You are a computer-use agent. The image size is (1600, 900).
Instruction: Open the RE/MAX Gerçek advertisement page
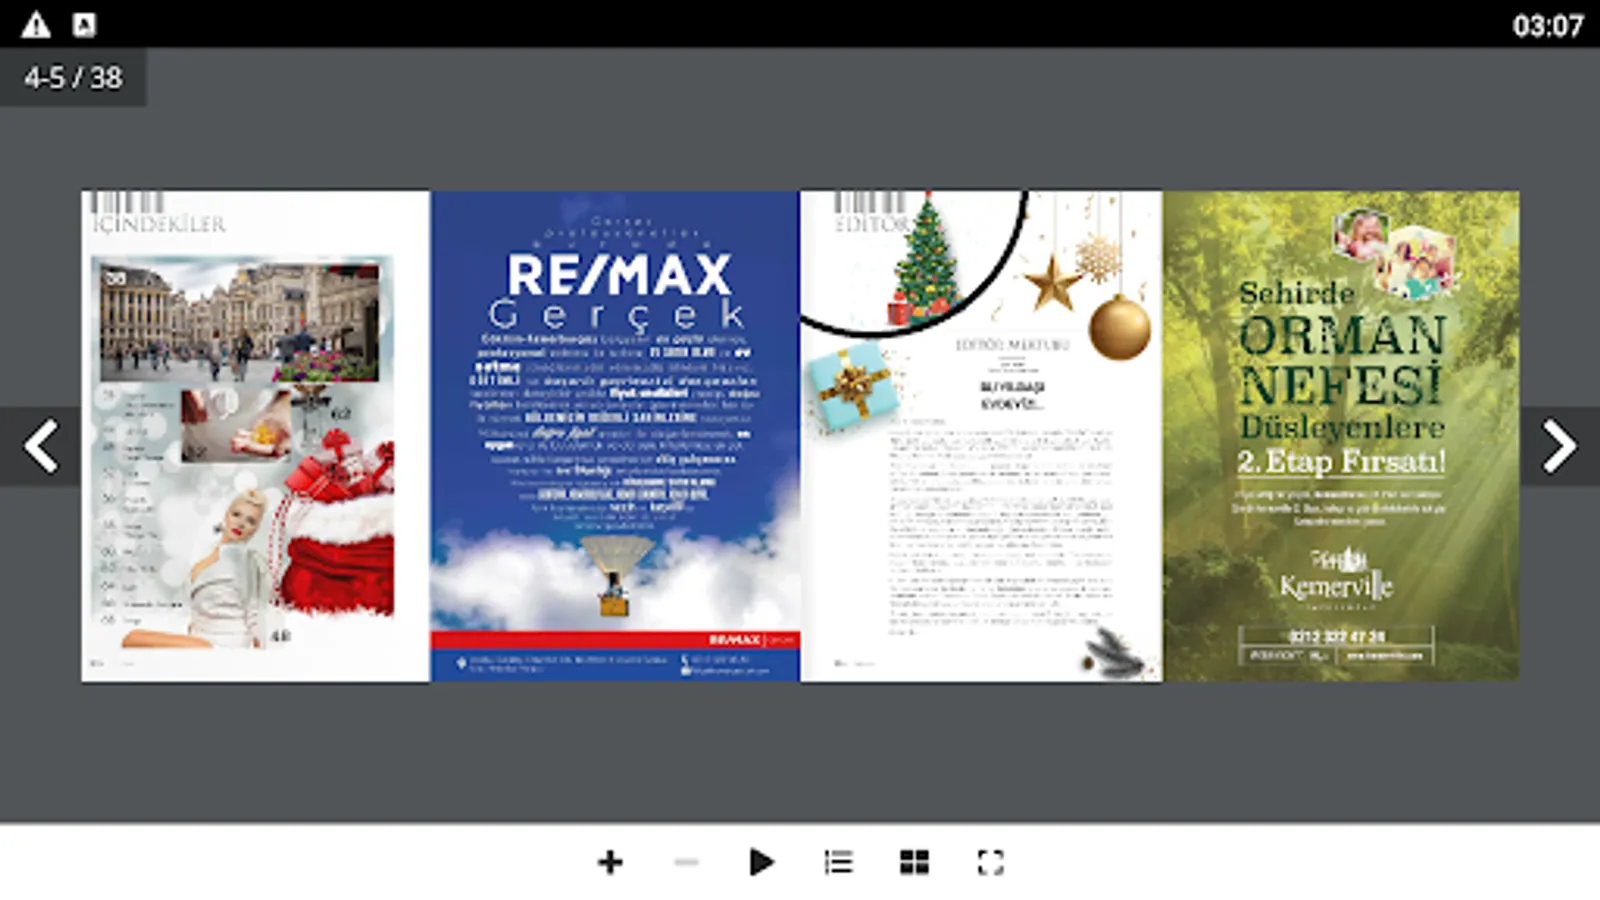point(615,436)
